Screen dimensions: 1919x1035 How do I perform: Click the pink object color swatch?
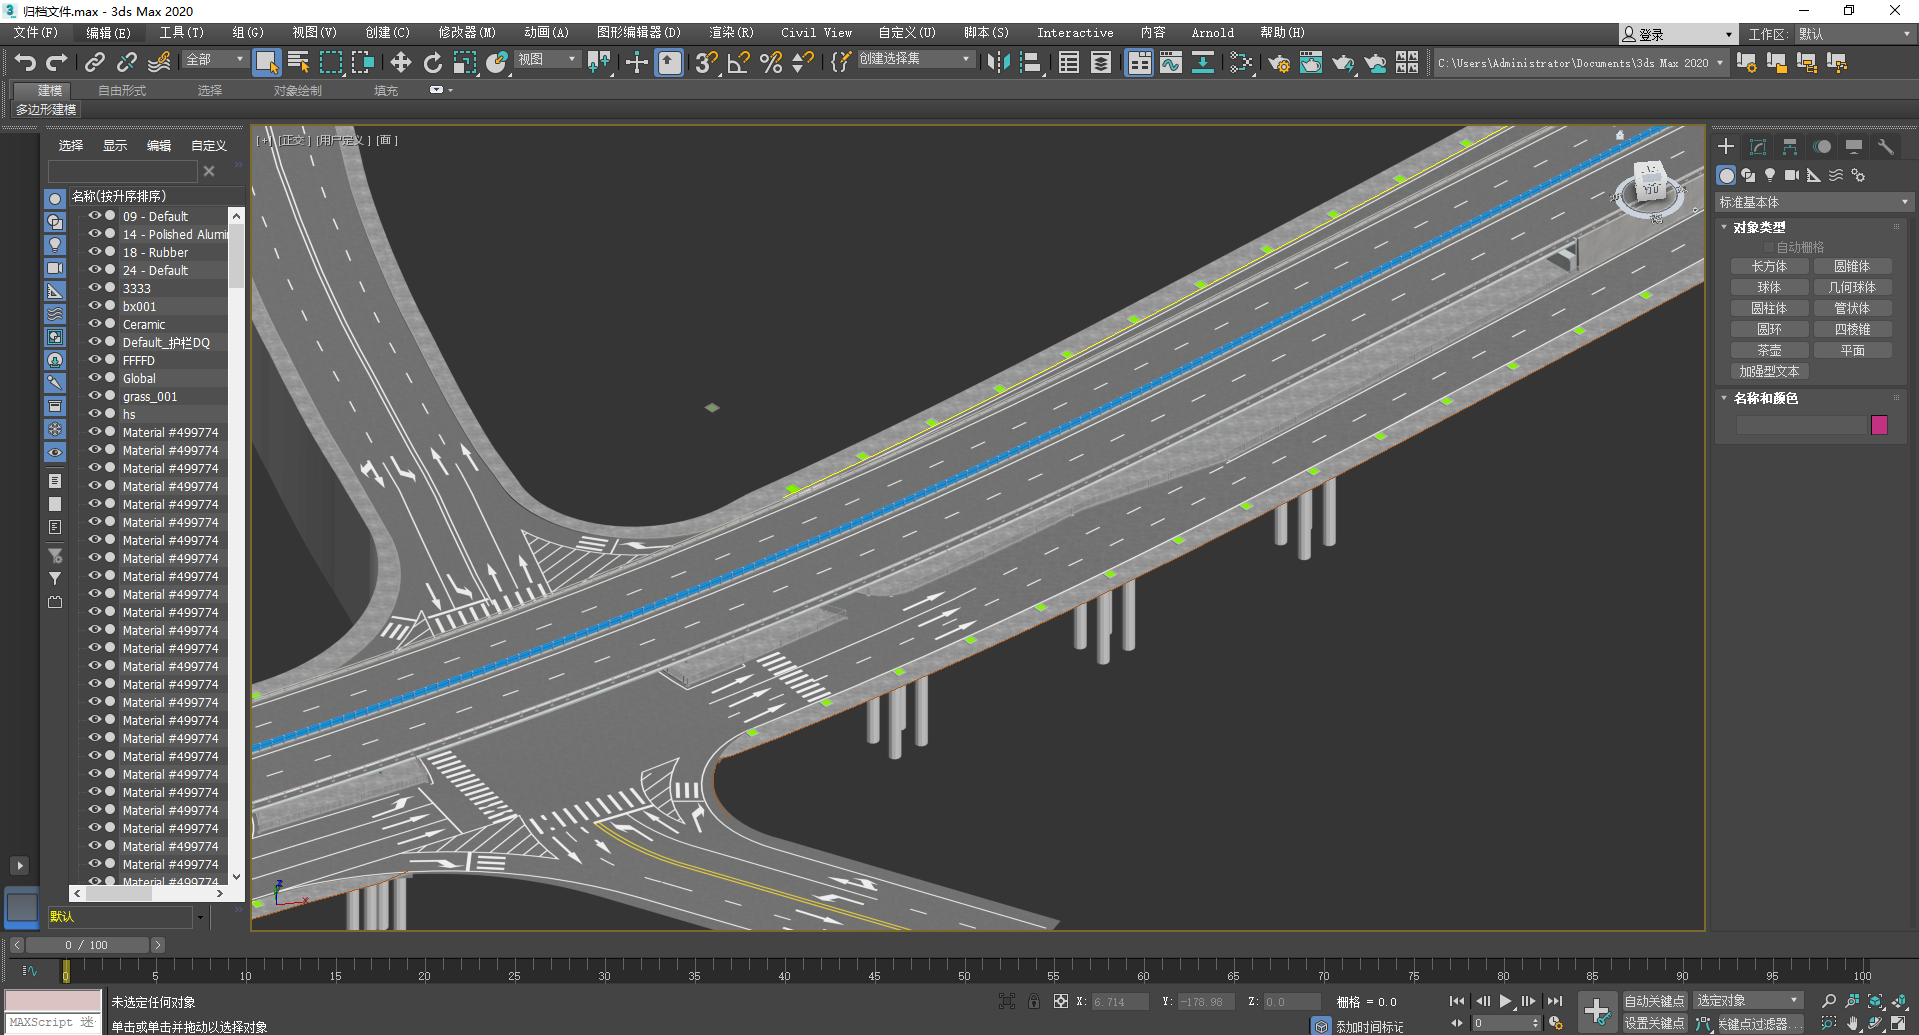(x=1879, y=425)
